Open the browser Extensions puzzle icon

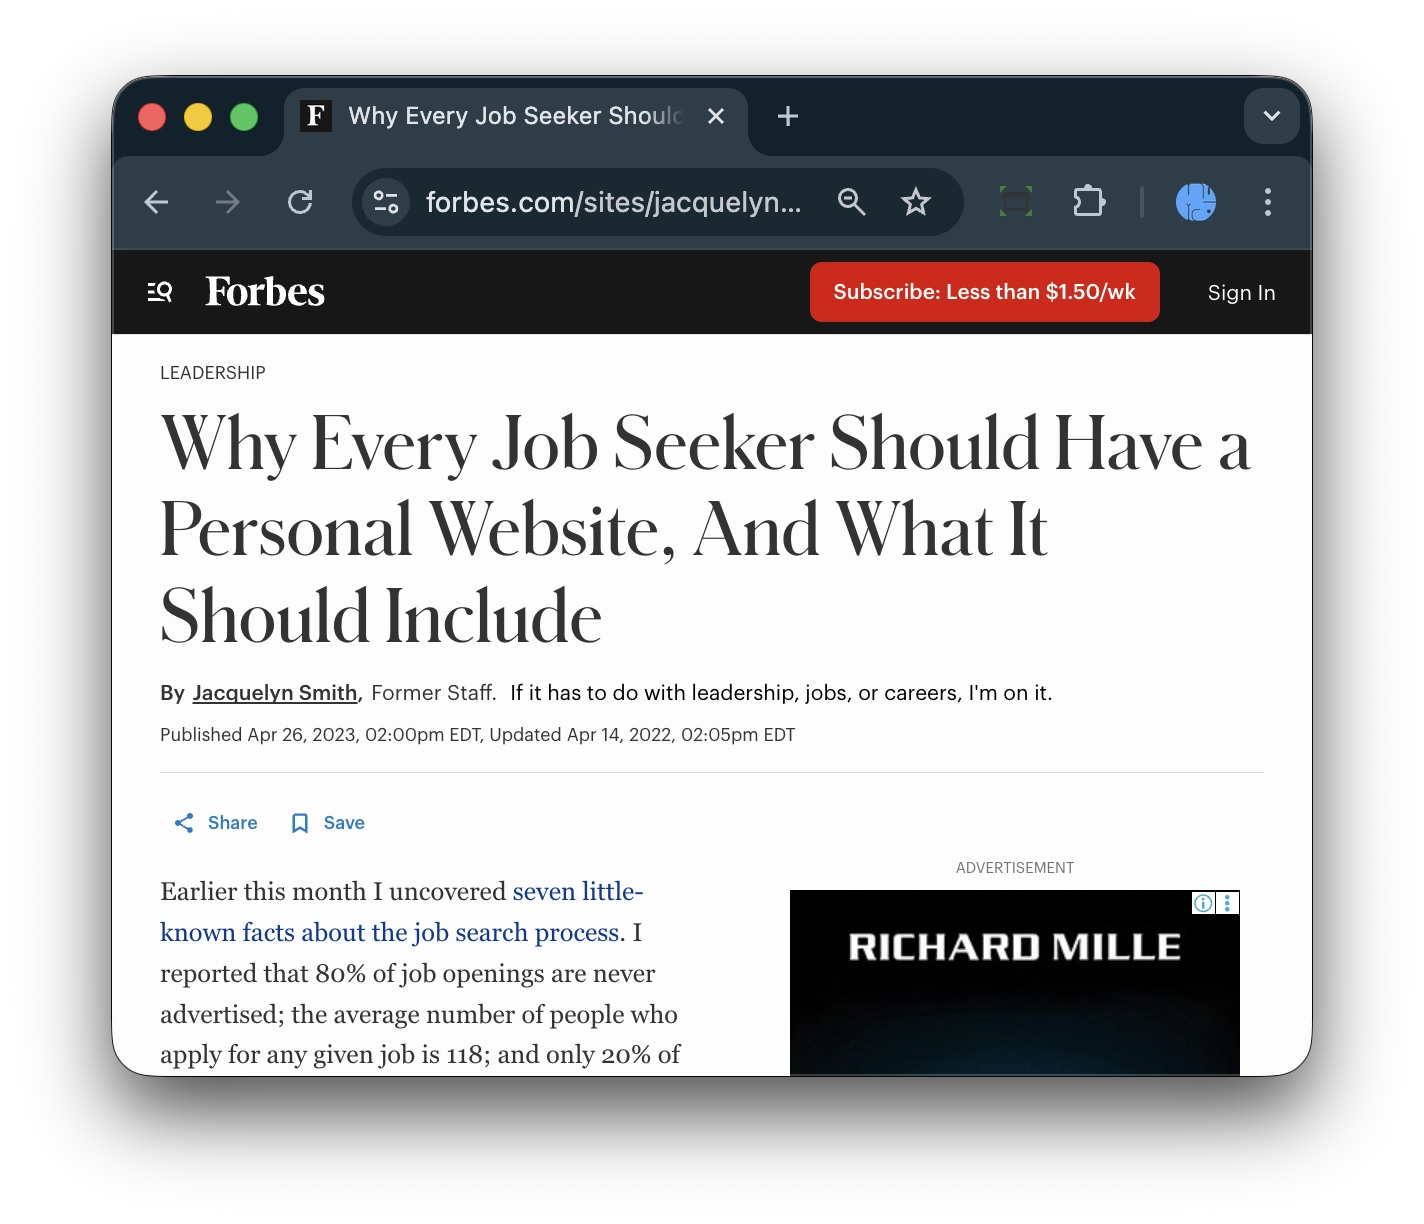pos(1089,202)
